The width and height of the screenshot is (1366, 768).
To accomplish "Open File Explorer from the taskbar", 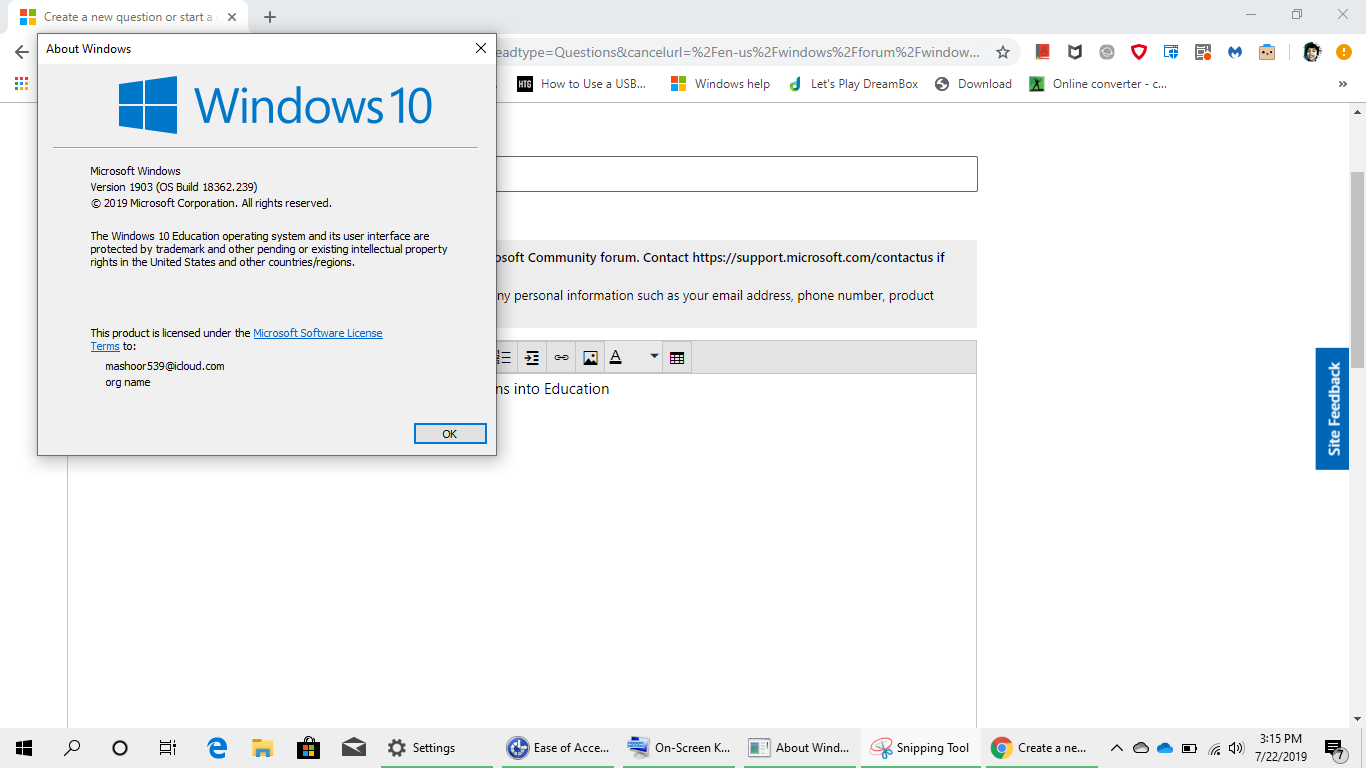I will coord(262,748).
